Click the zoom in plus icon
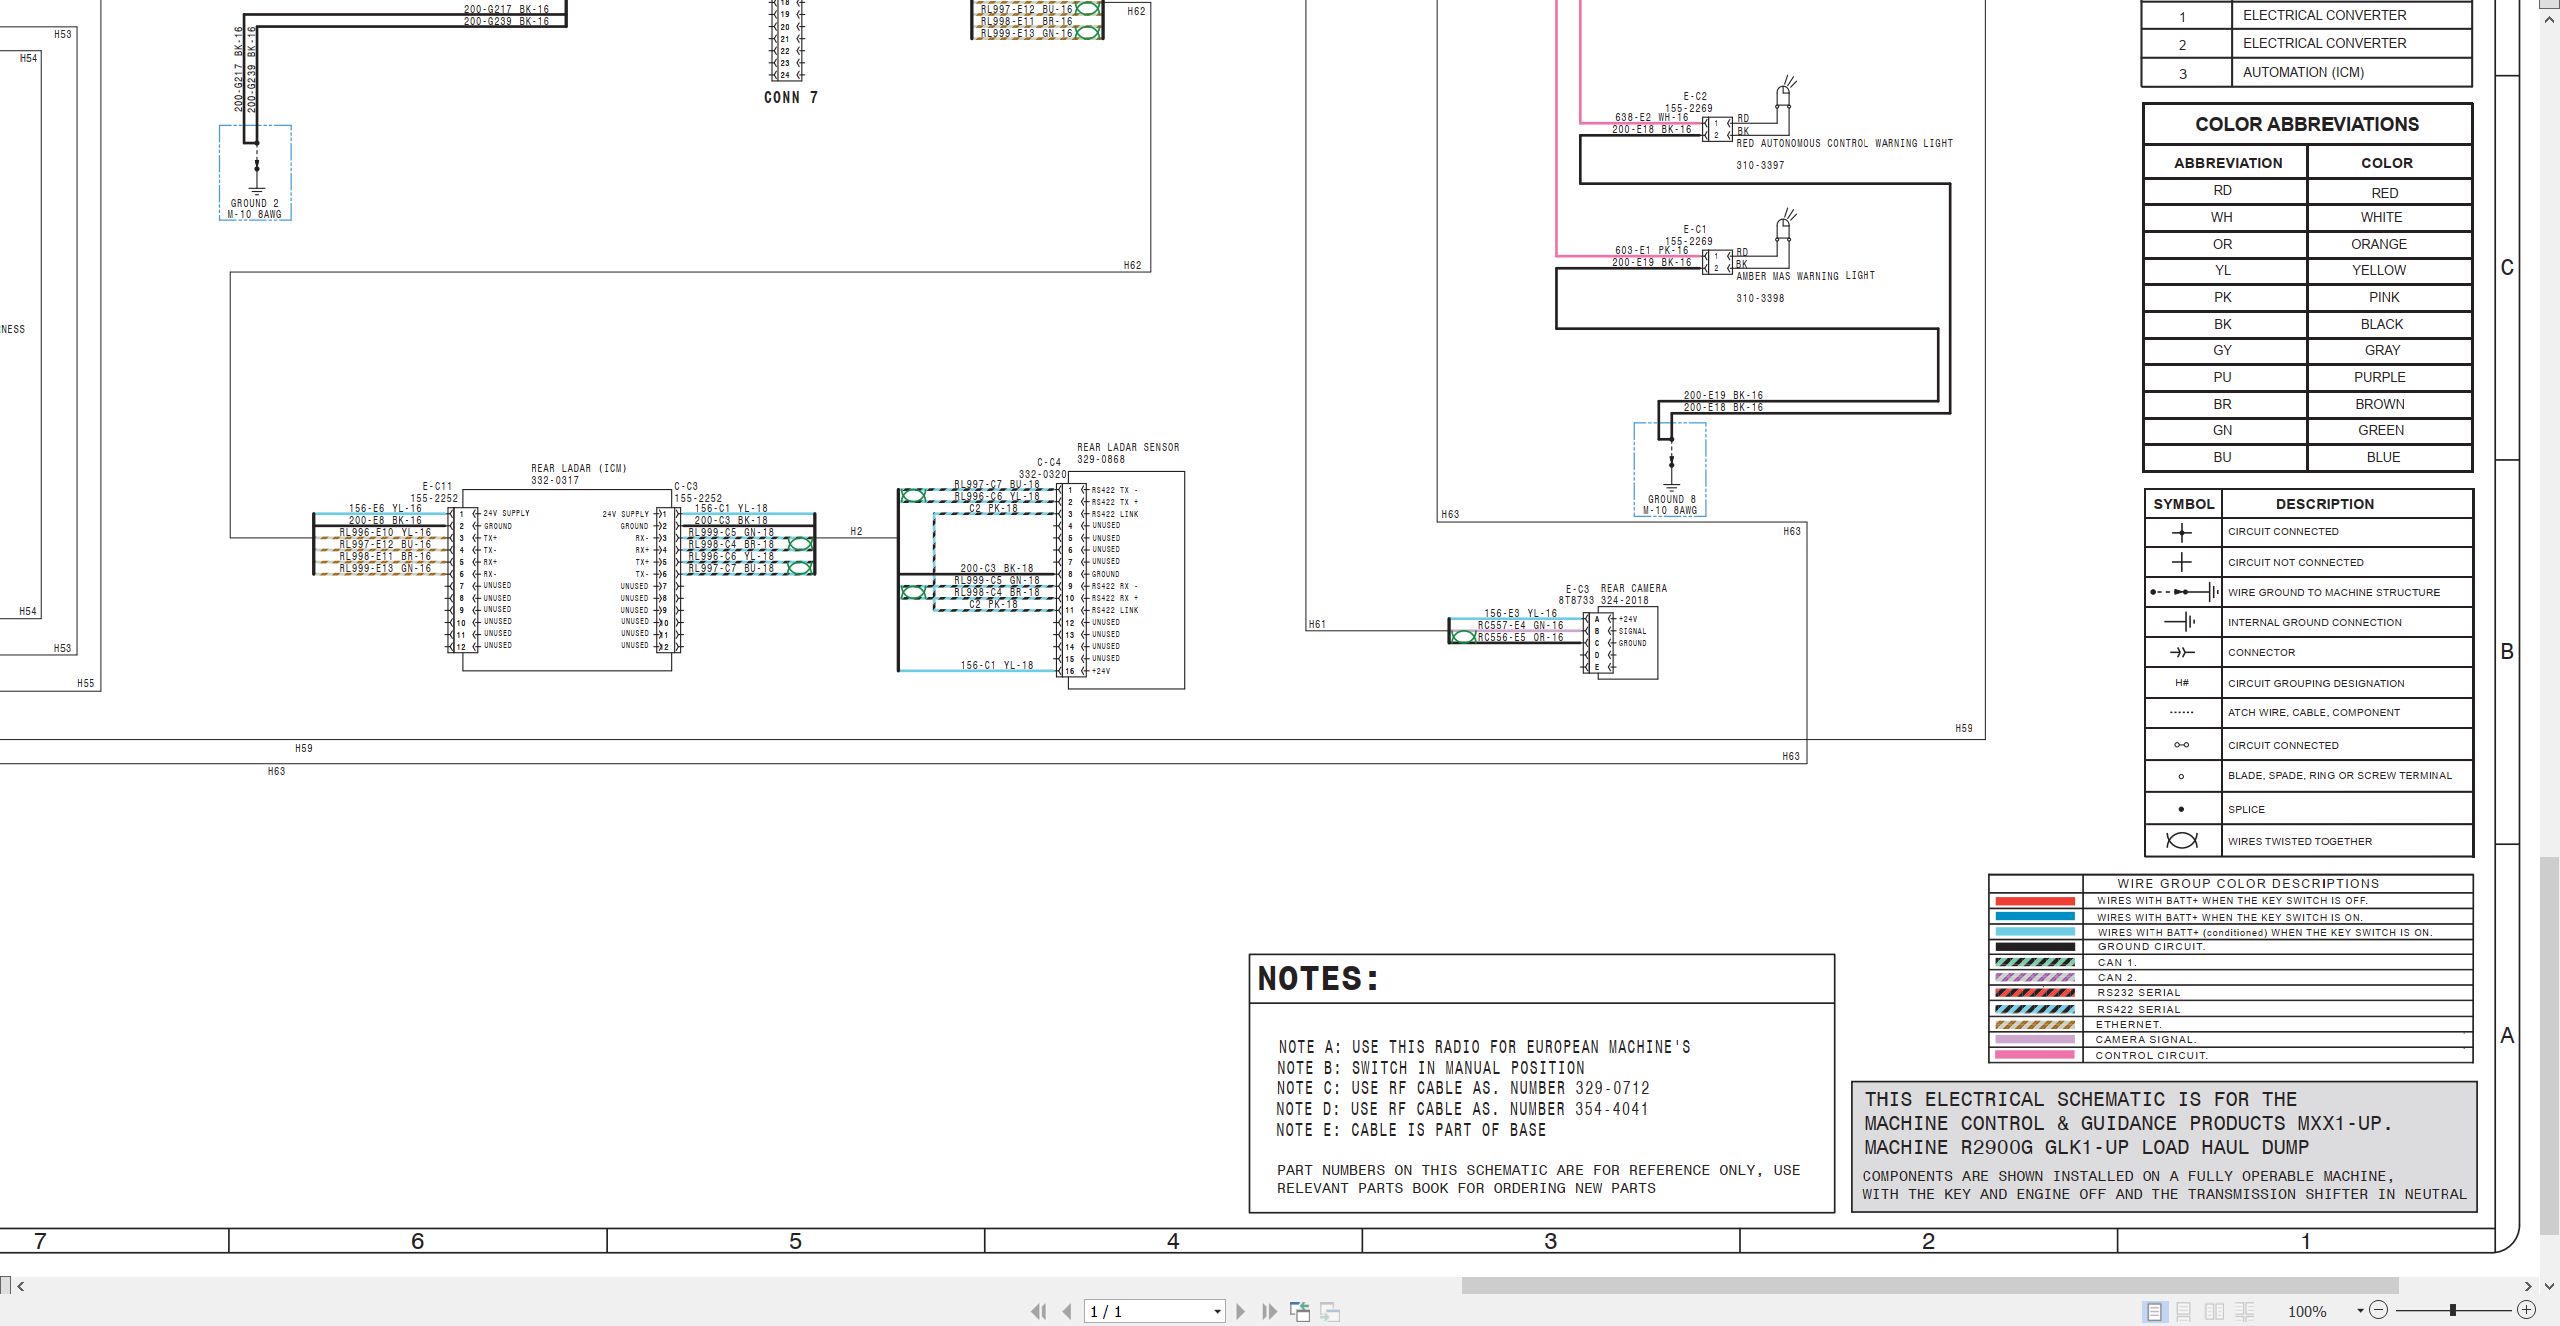 pos(2526,1310)
